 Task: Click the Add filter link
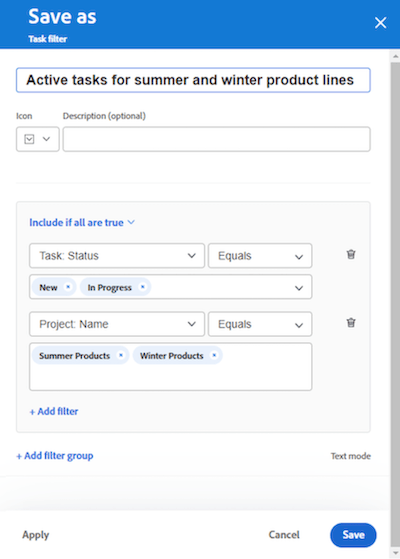[54, 411]
